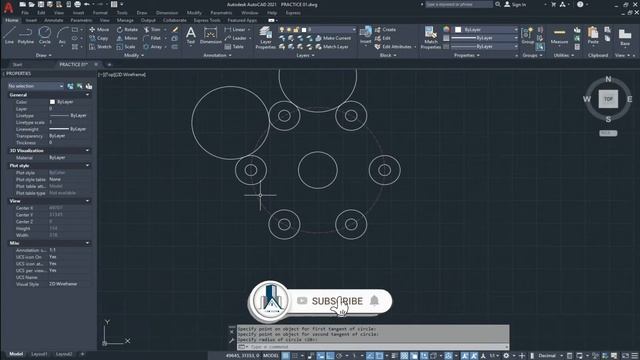Click the Quick Select icon in Properties
This screenshot has width=640, height=360.
[x=89, y=86]
